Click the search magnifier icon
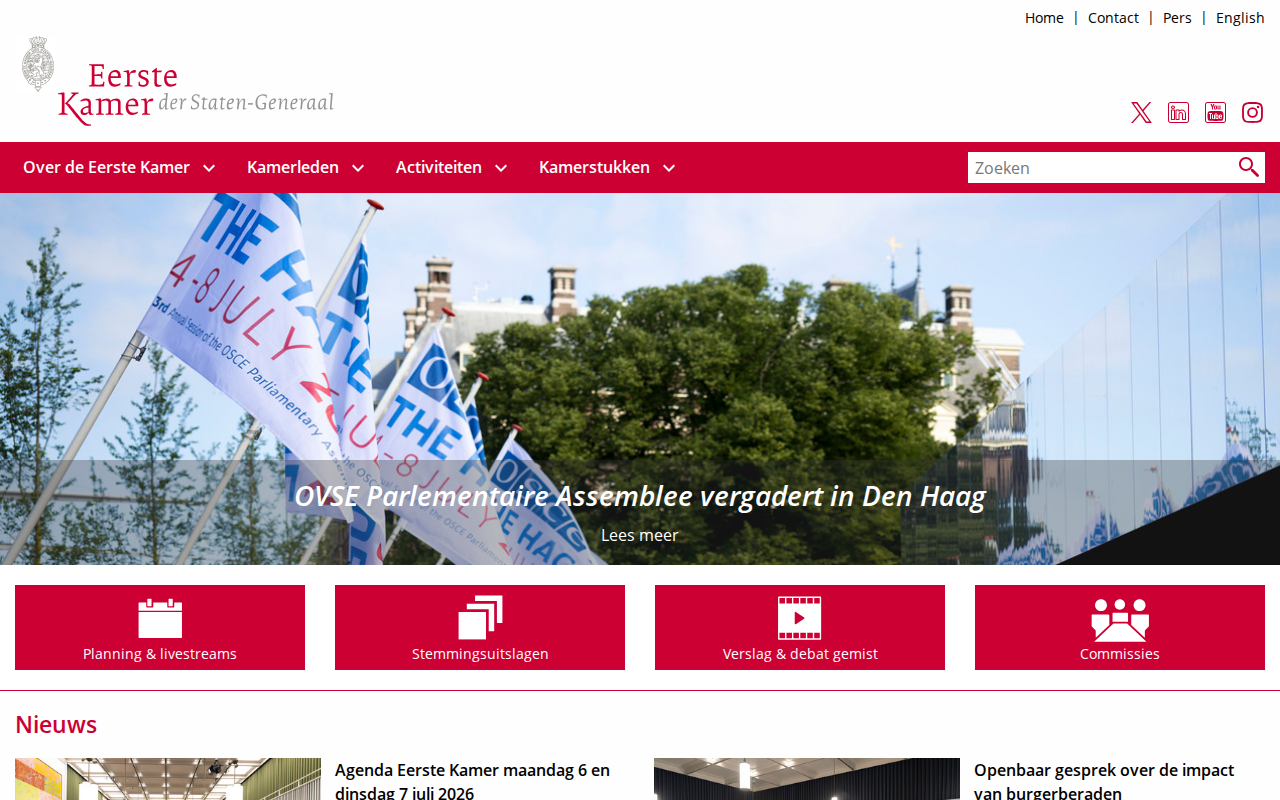 click(x=1249, y=167)
